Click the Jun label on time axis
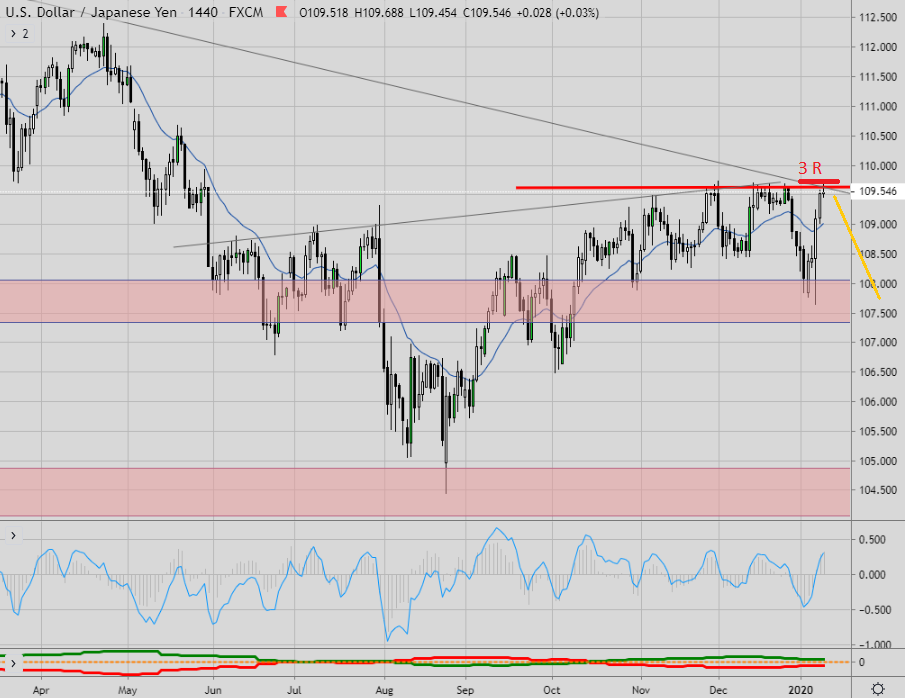 coord(213,690)
